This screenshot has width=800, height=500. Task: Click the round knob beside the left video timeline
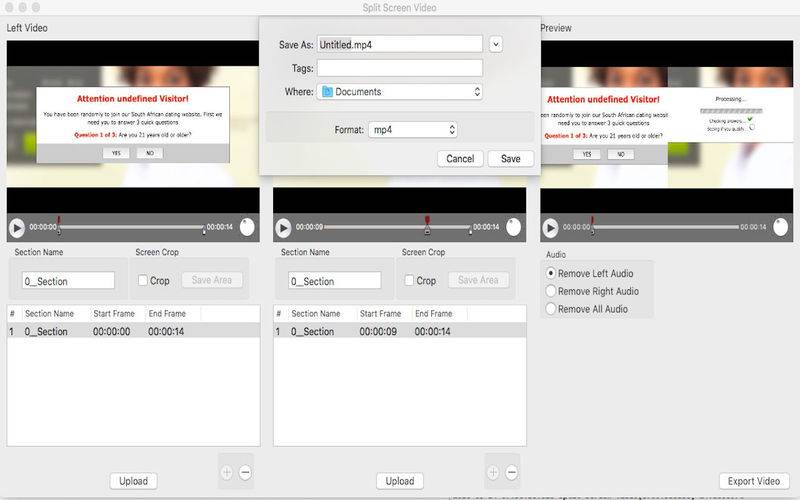247,227
